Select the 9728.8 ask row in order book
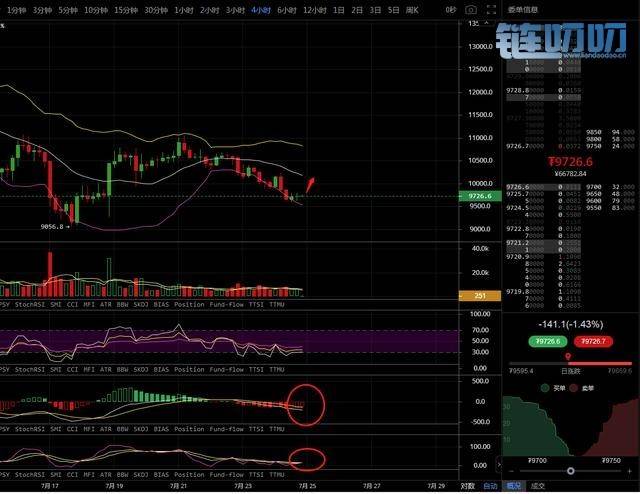This screenshot has width=640, height=494. click(x=544, y=90)
